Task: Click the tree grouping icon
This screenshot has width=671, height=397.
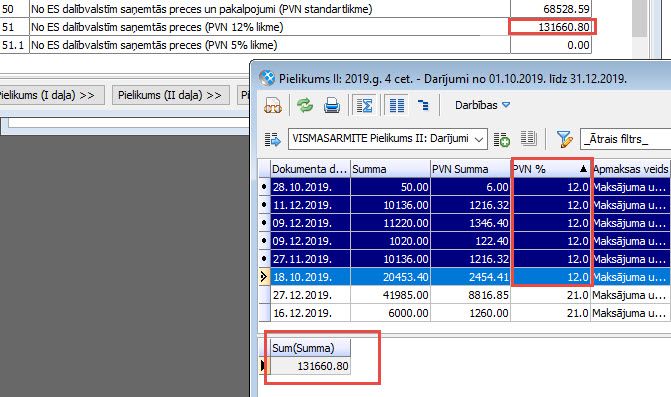Action: pyautogui.click(x=423, y=105)
